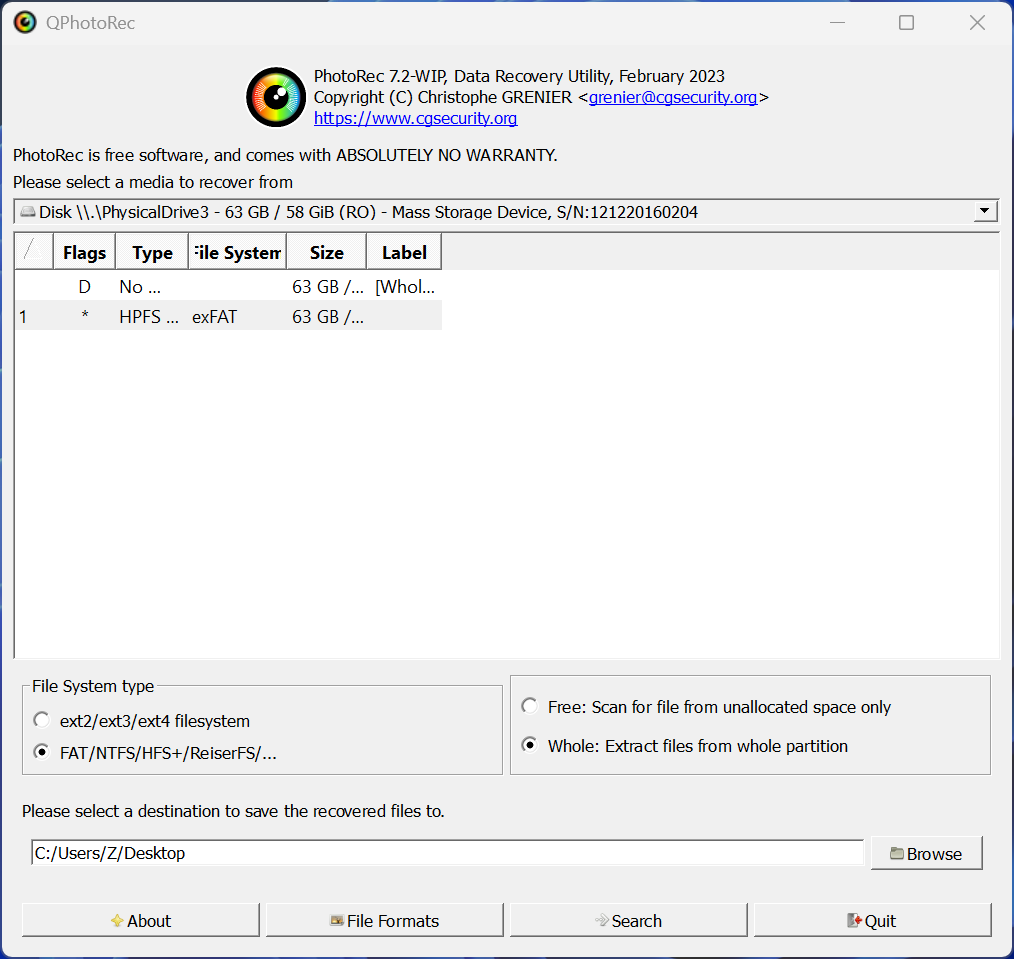The image size is (1014, 959).
Task: Click the Quit button
Action: click(872, 920)
